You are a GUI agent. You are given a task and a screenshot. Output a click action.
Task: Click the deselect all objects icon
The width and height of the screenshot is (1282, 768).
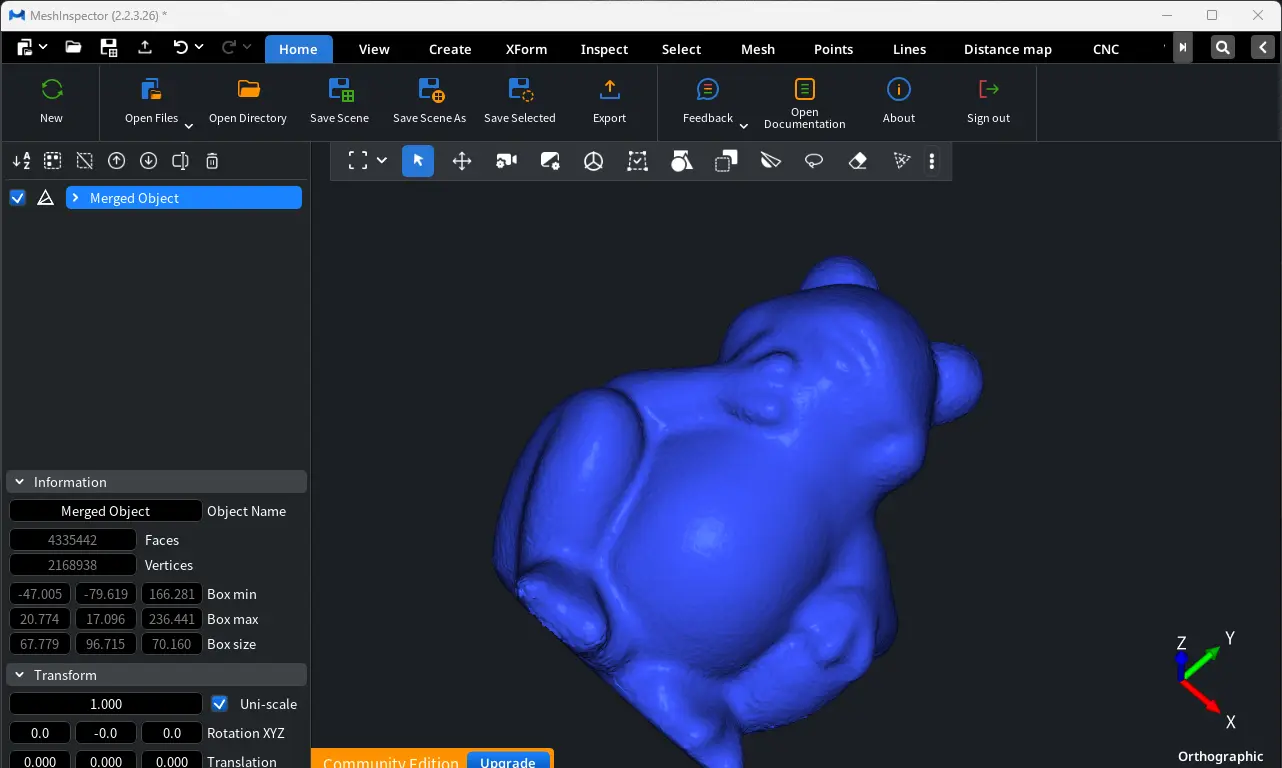click(x=85, y=161)
